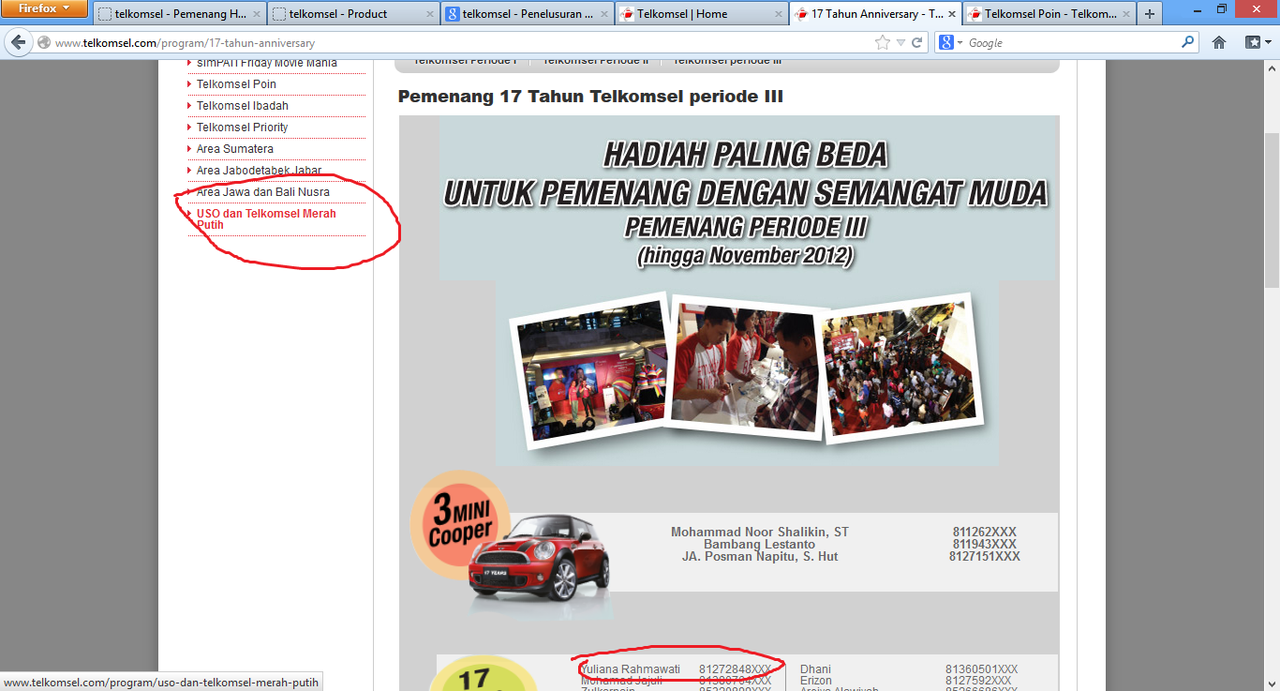This screenshot has height=691, width=1280.
Task: Open a new tab with the plus button
Action: (1150, 14)
